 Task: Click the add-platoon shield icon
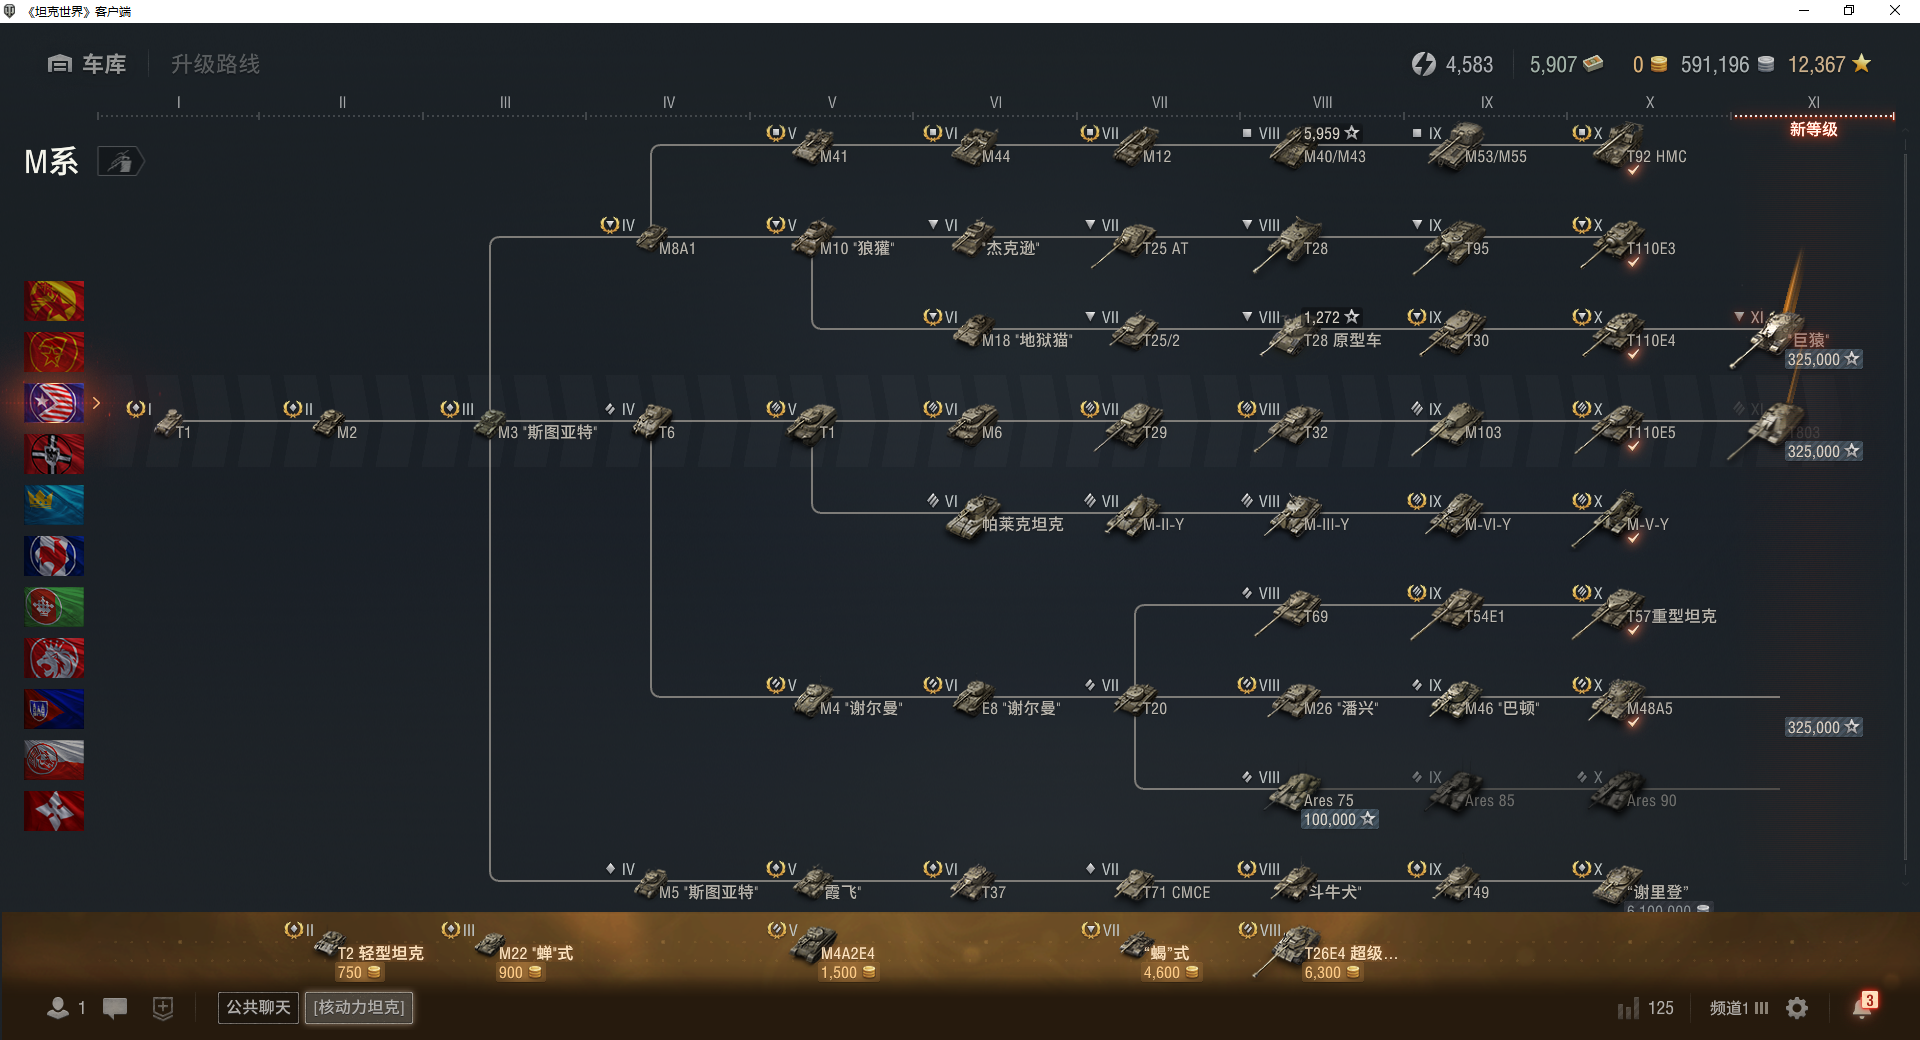click(163, 1008)
